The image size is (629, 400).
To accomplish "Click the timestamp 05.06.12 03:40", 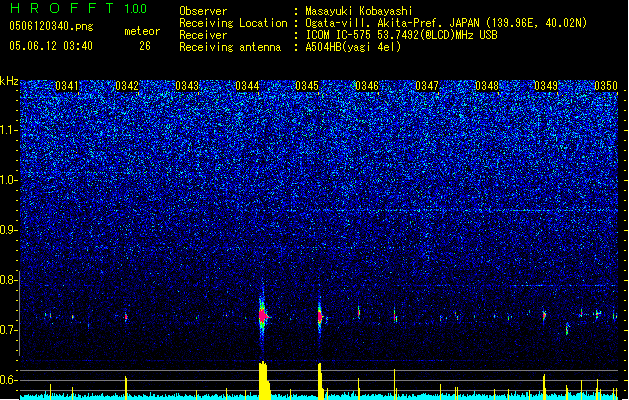I will point(51,46).
